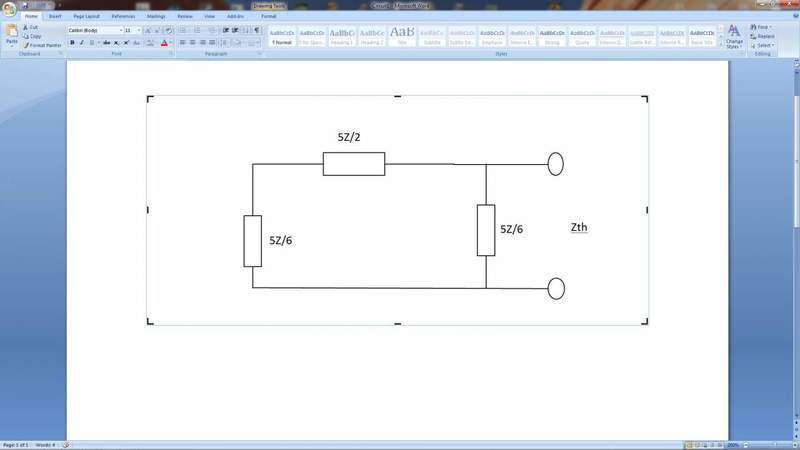
Task: Apply the red font color
Action: [164, 43]
